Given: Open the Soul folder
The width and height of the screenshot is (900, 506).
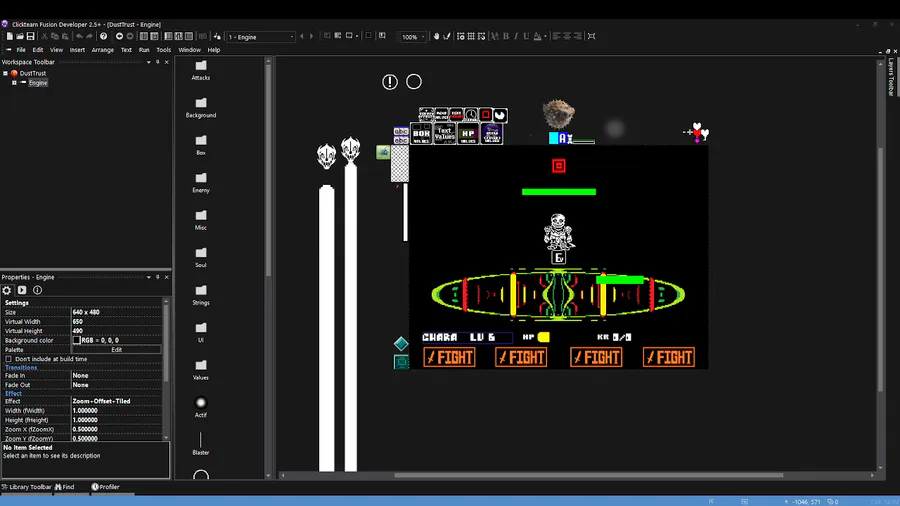Looking at the screenshot, I should tap(200, 258).
